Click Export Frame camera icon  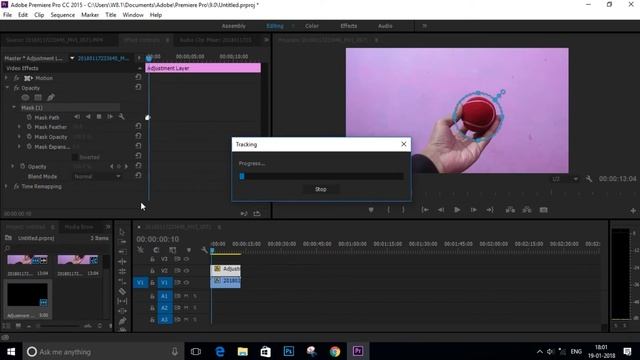click(x=543, y=210)
